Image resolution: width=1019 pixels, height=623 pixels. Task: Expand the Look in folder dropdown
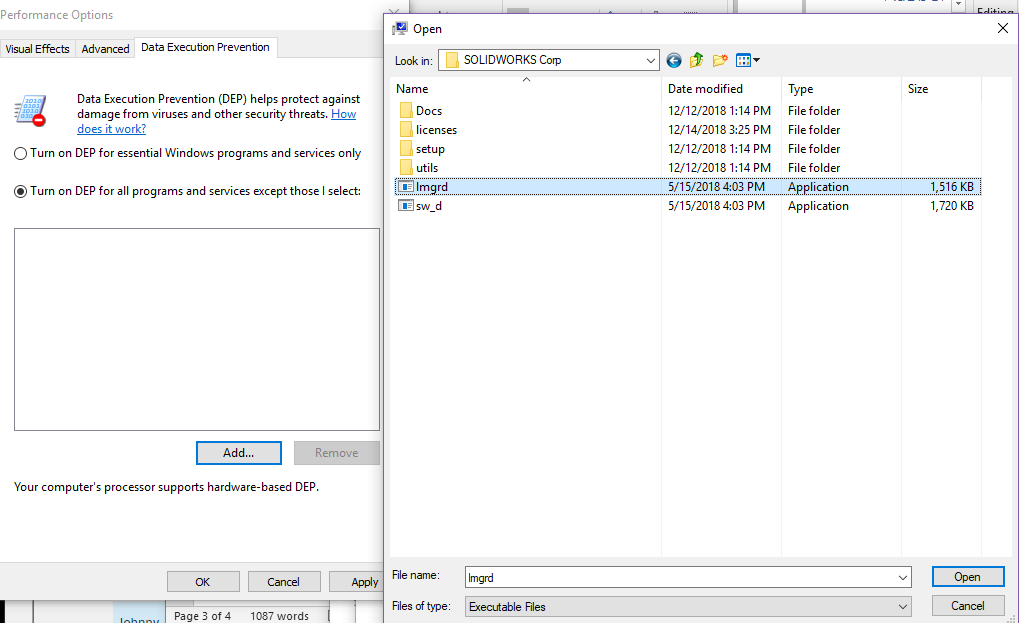pos(651,60)
